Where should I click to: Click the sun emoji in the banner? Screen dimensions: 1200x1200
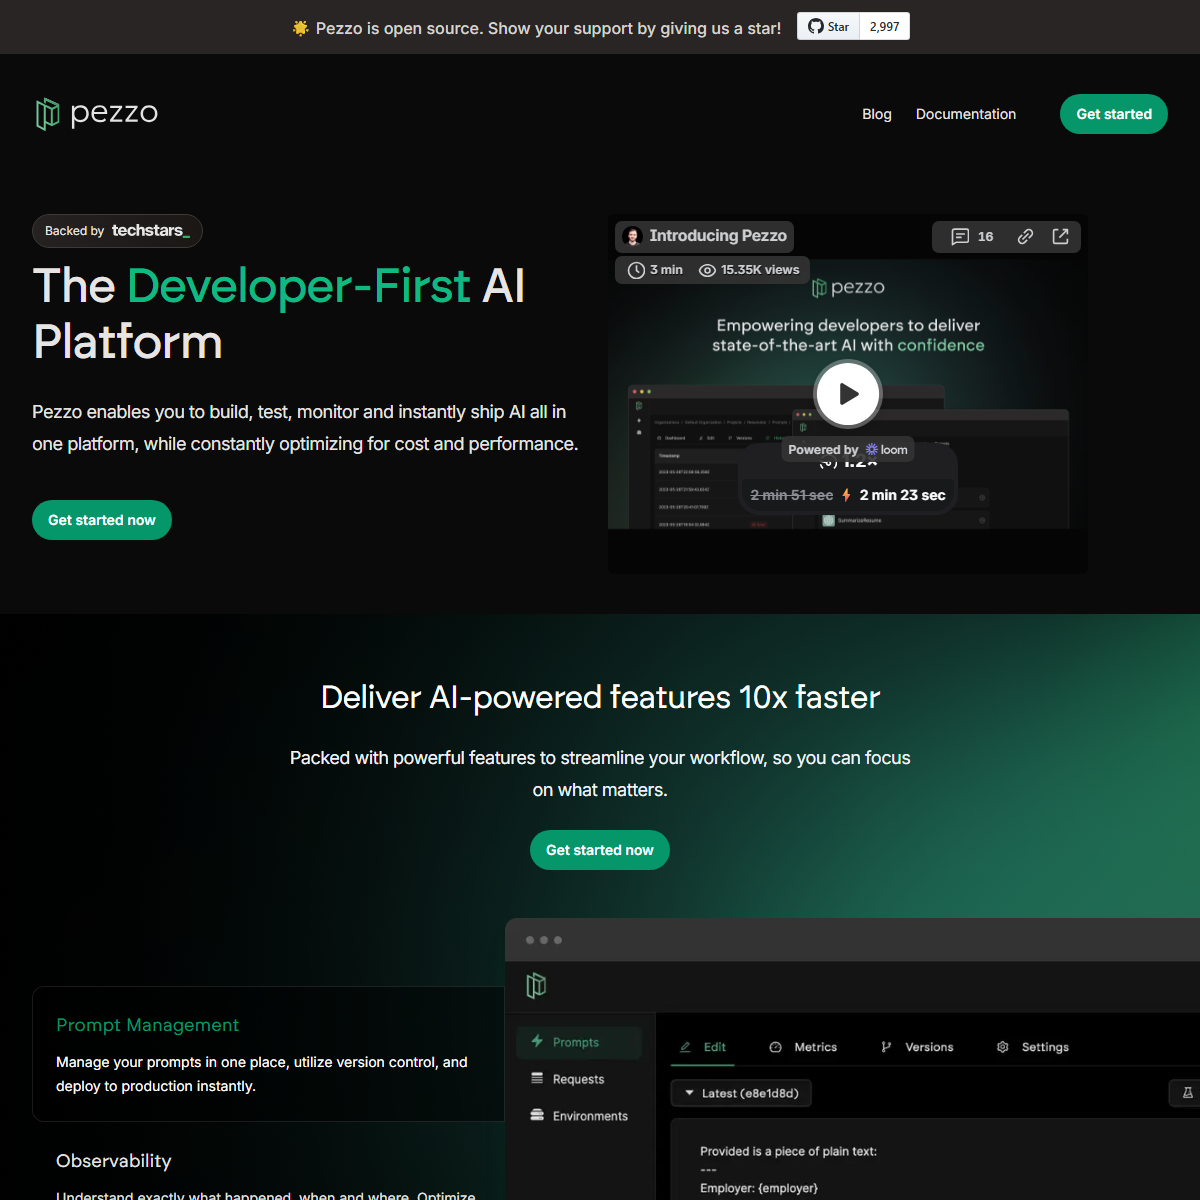(300, 28)
